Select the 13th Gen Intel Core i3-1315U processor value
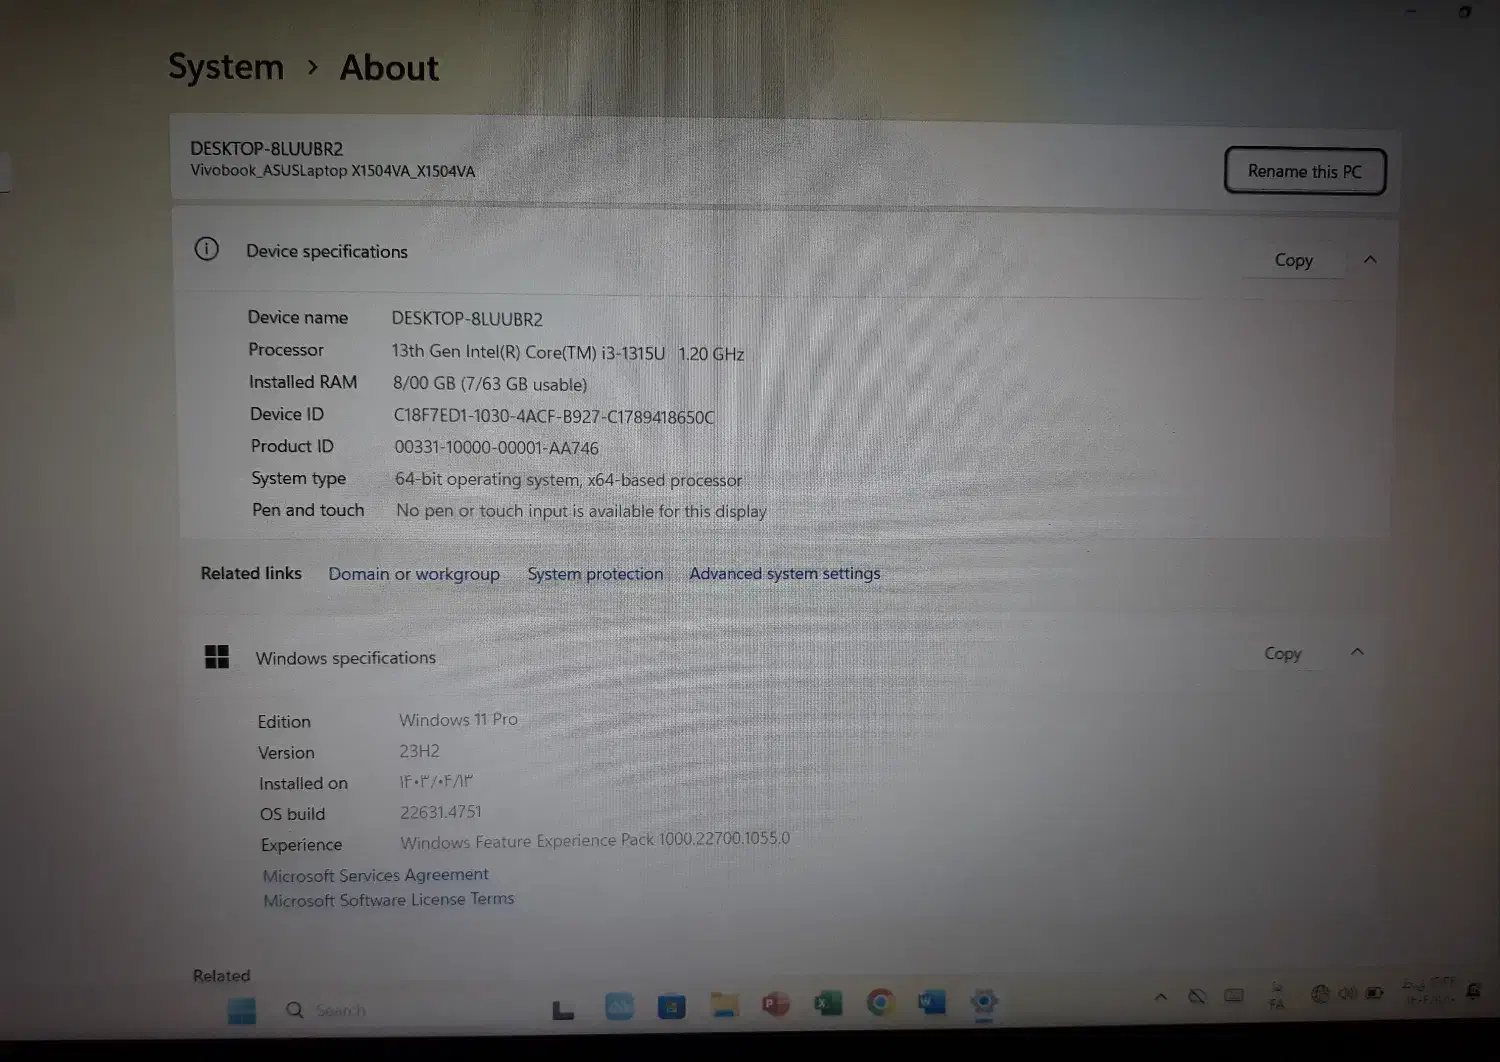 pyautogui.click(x=568, y=352)
